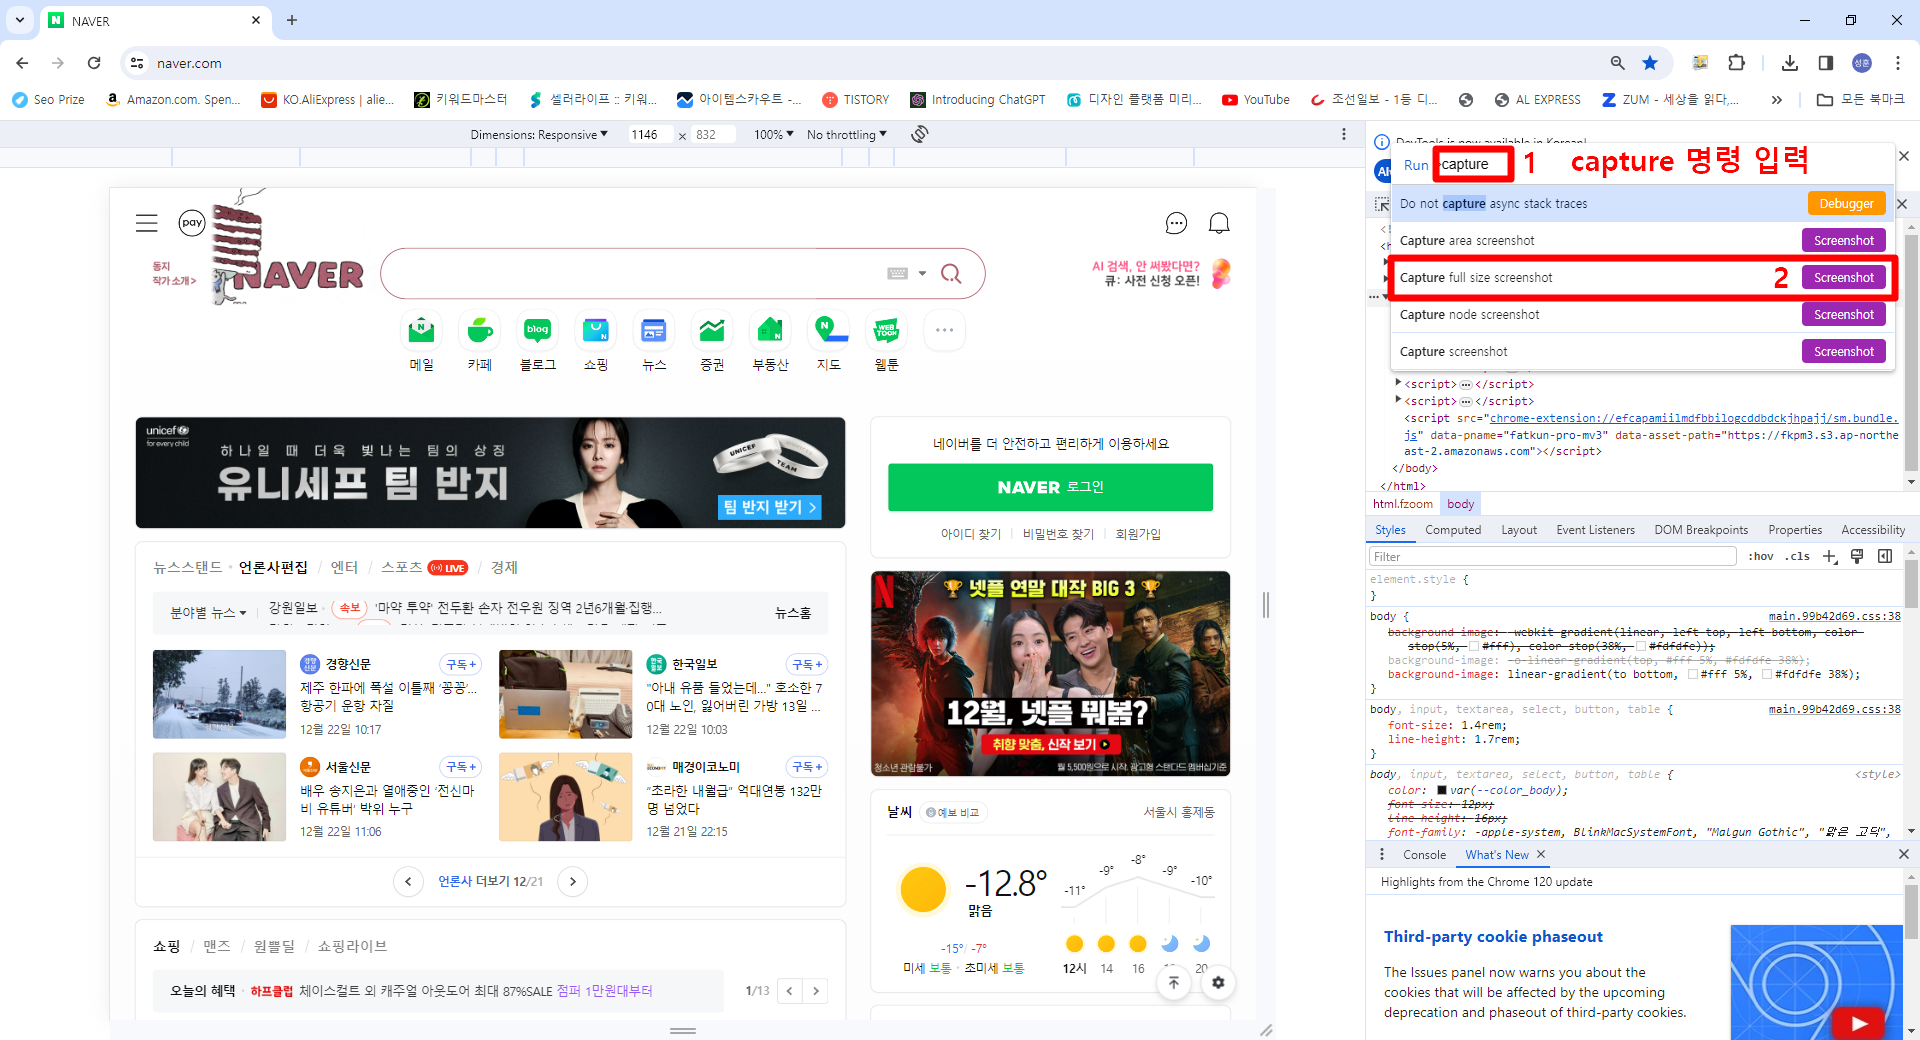The width and height of the screenshot is (1920, 1040).
Task: Open the 메일 shortcut icon
Action: coord(422,330)
